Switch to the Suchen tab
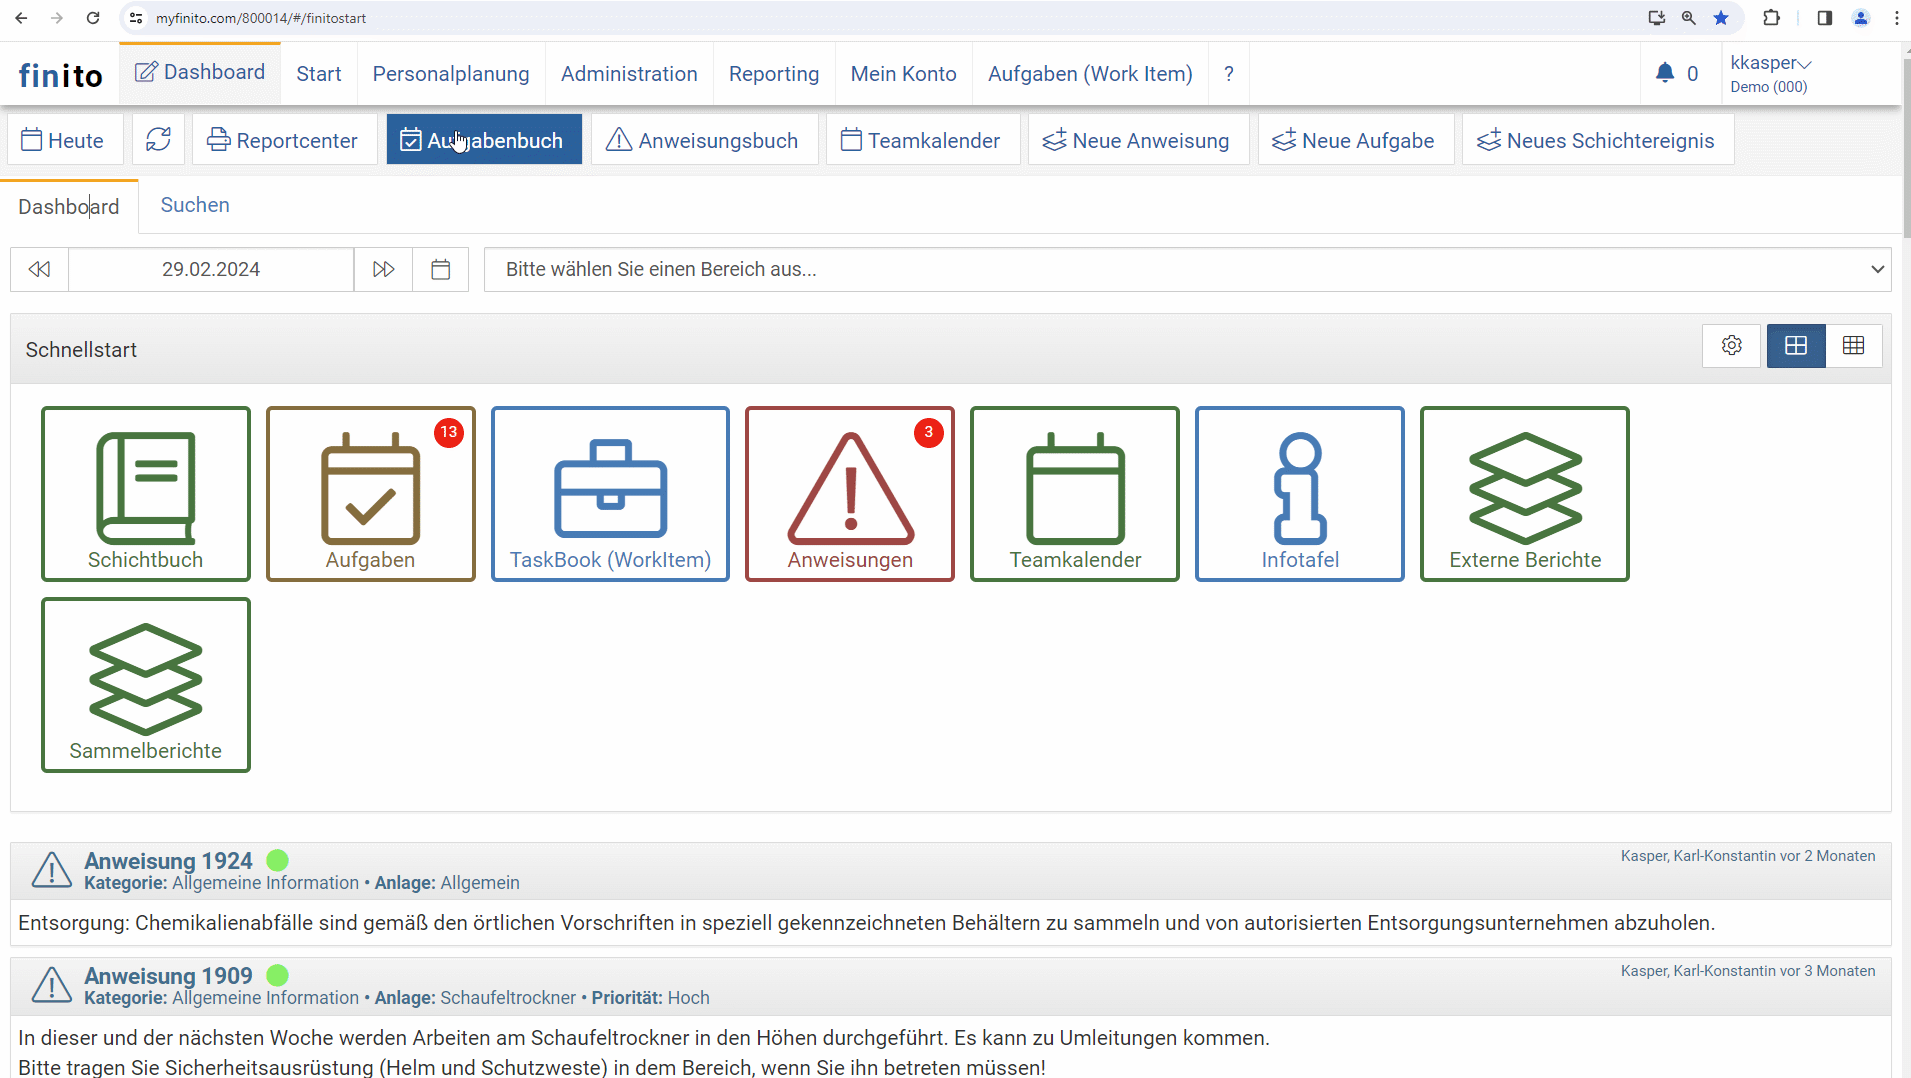This screenshot has height=1078, width=1911. coord(195,205)
